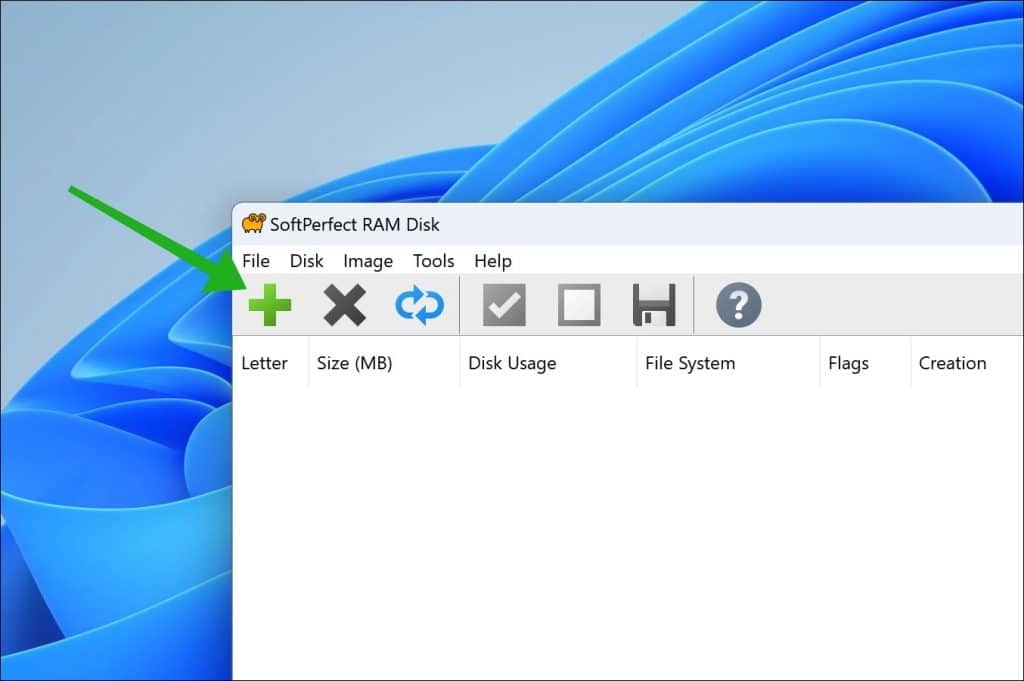
Task: Click the black X Remove disk icon
Action: (345, 305)
